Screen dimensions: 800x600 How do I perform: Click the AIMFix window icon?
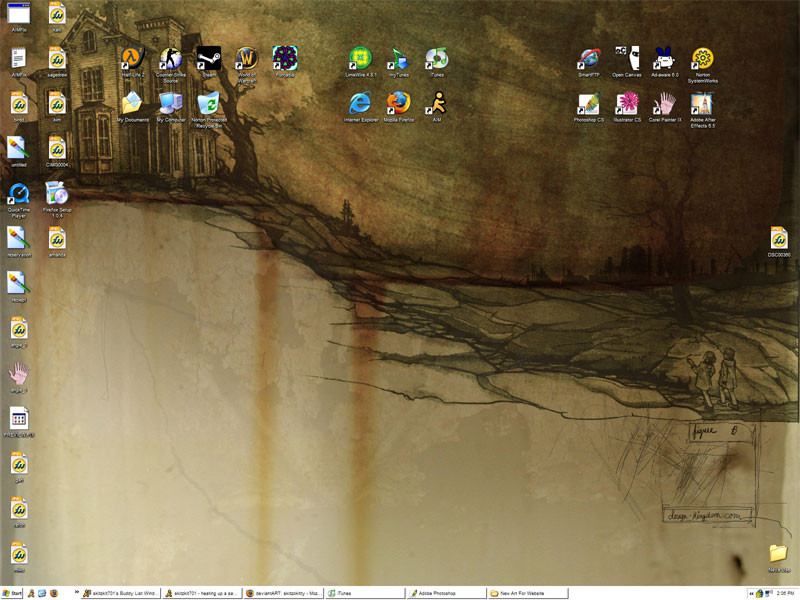(19, 14)
